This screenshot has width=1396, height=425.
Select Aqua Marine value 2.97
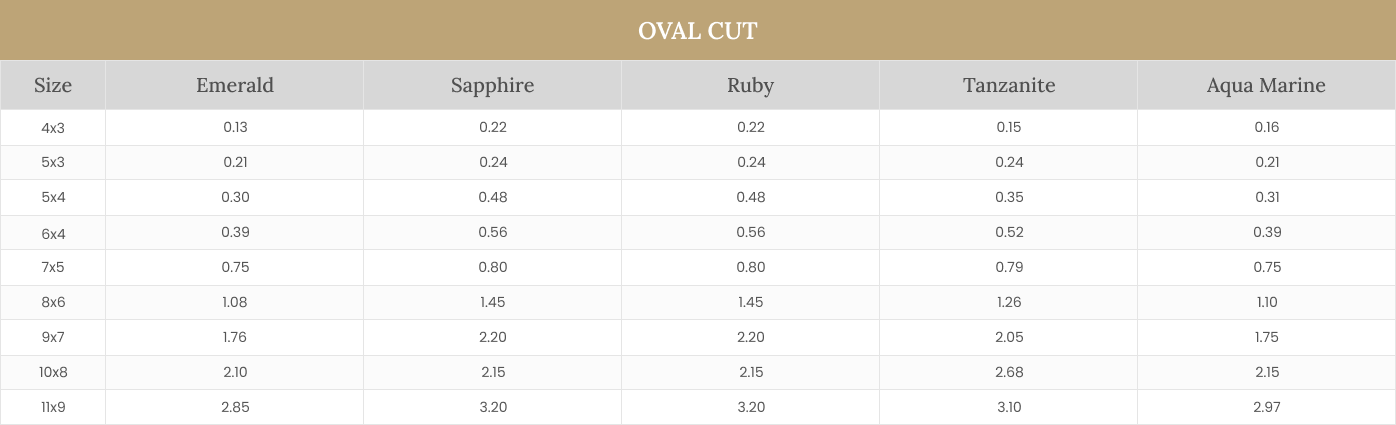1266,407
